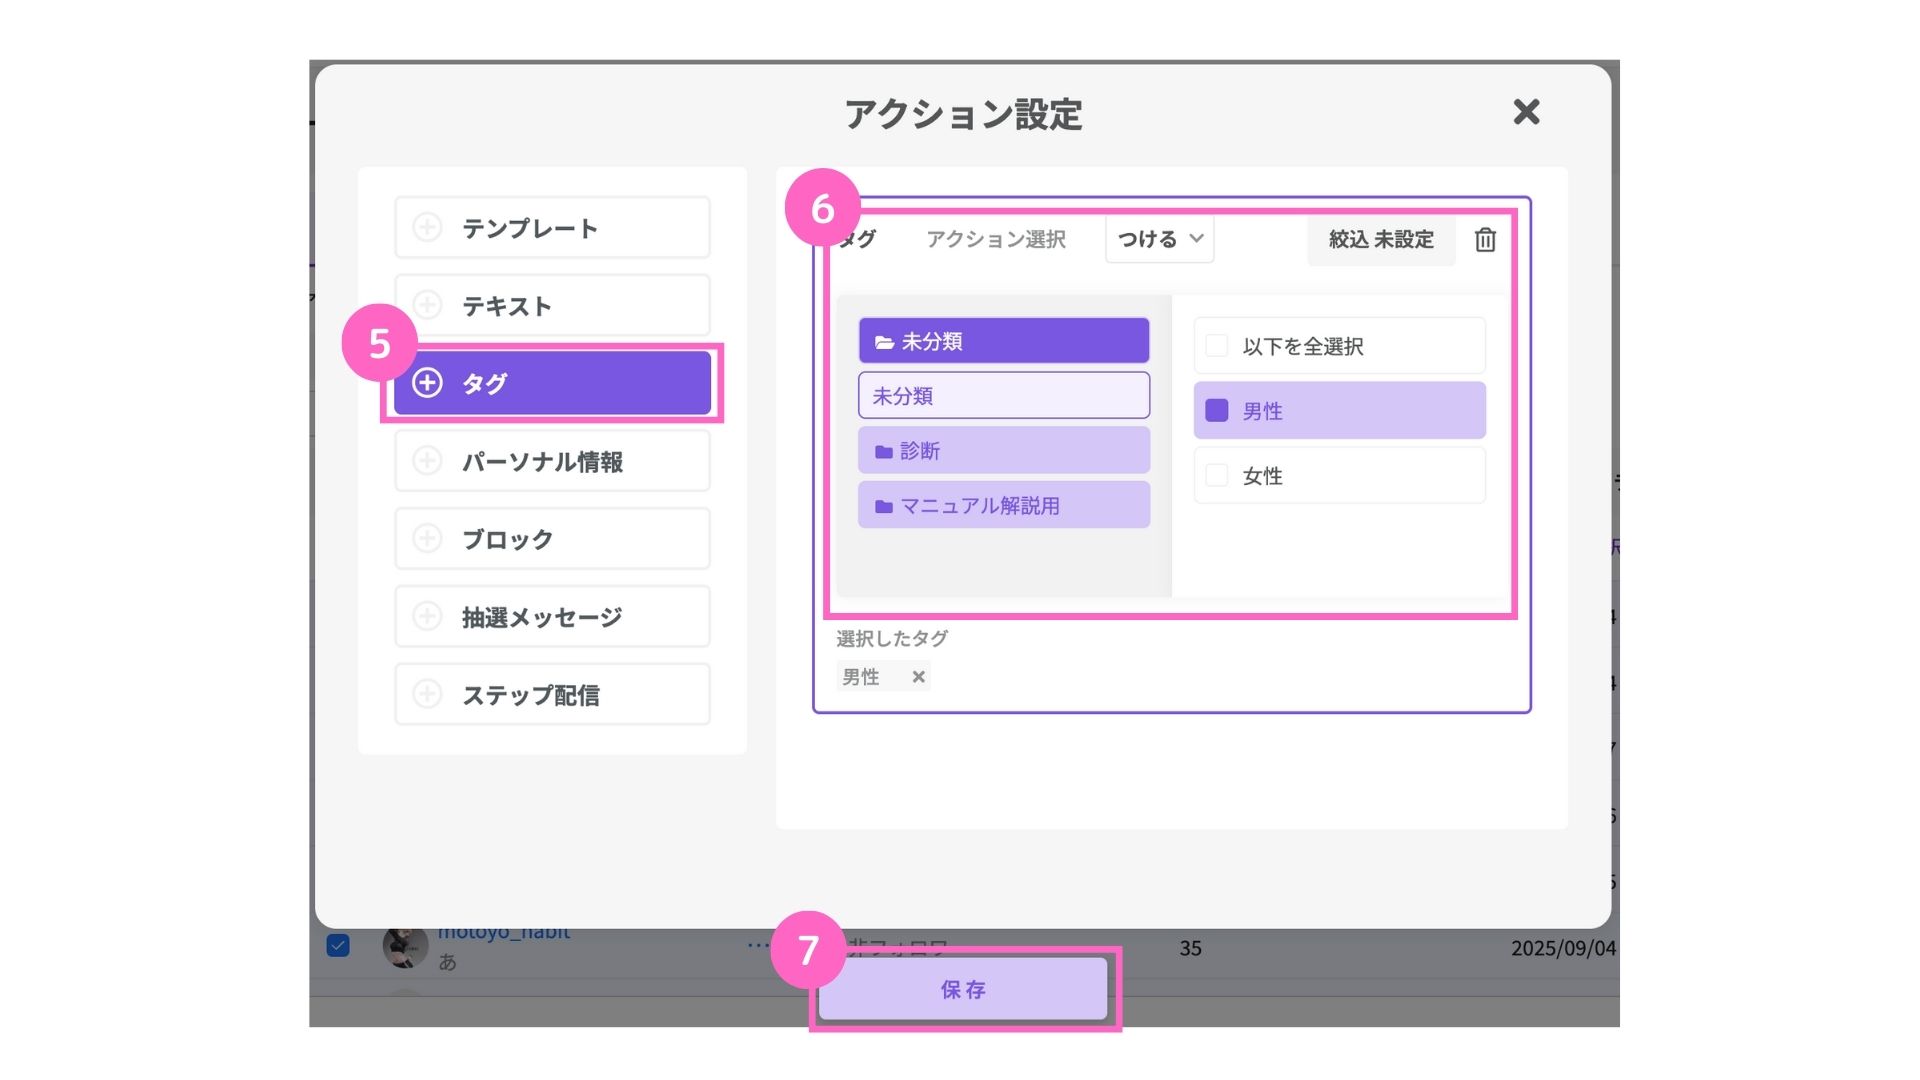Check the 以下を全選択 checkbox
Image resolution: width=1920 pixels, height=1080 pixels.
pos(1217,346)
